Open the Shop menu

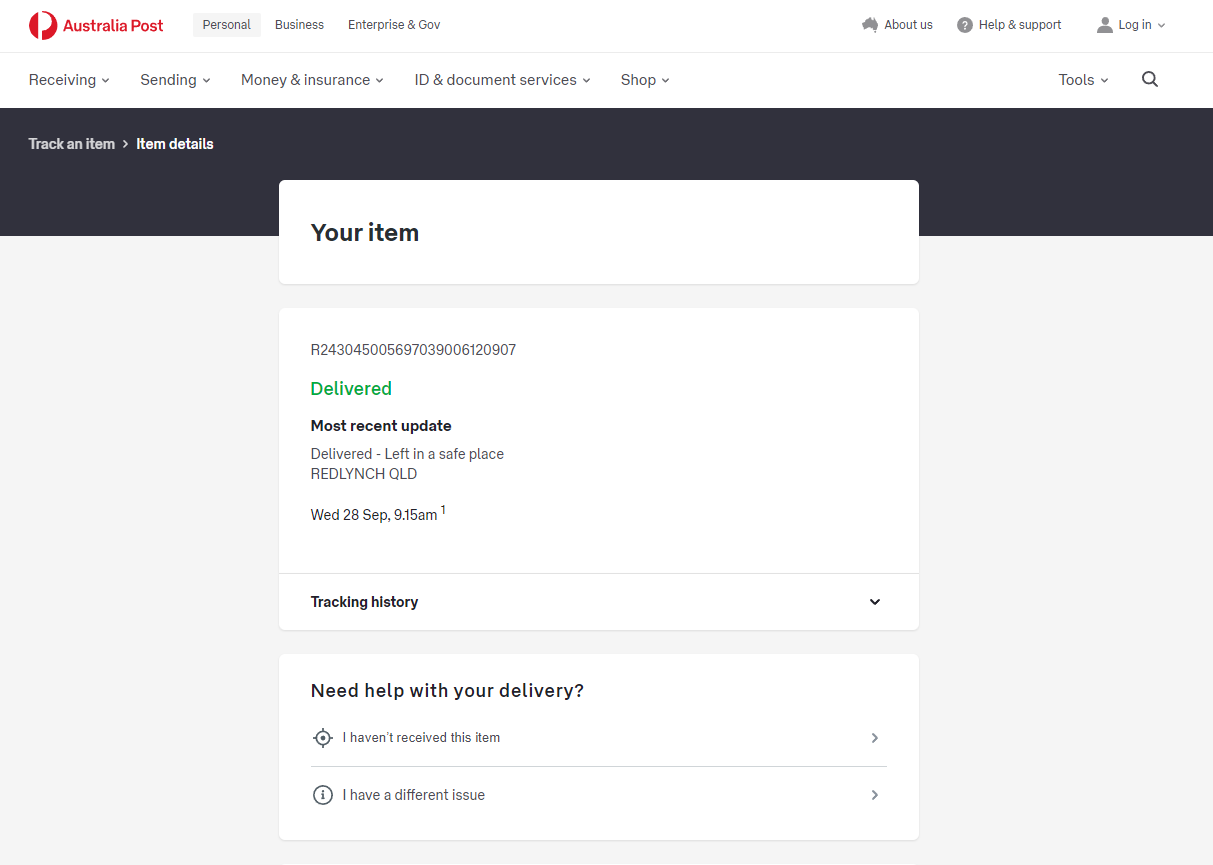coord(645,80)
